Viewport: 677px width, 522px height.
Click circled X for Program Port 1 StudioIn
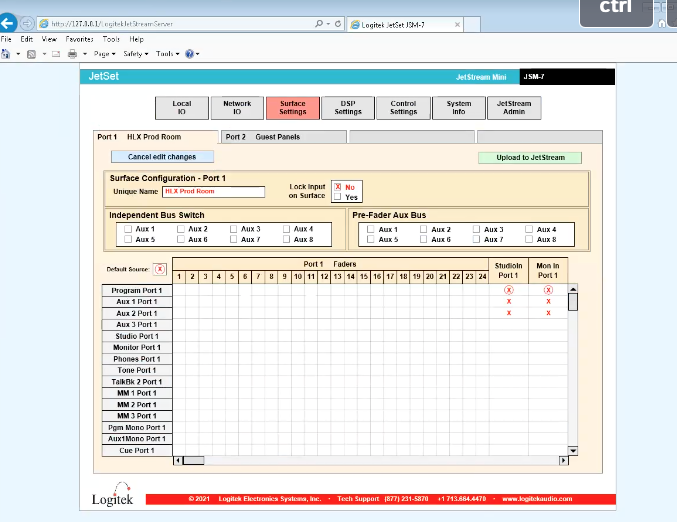509,290
